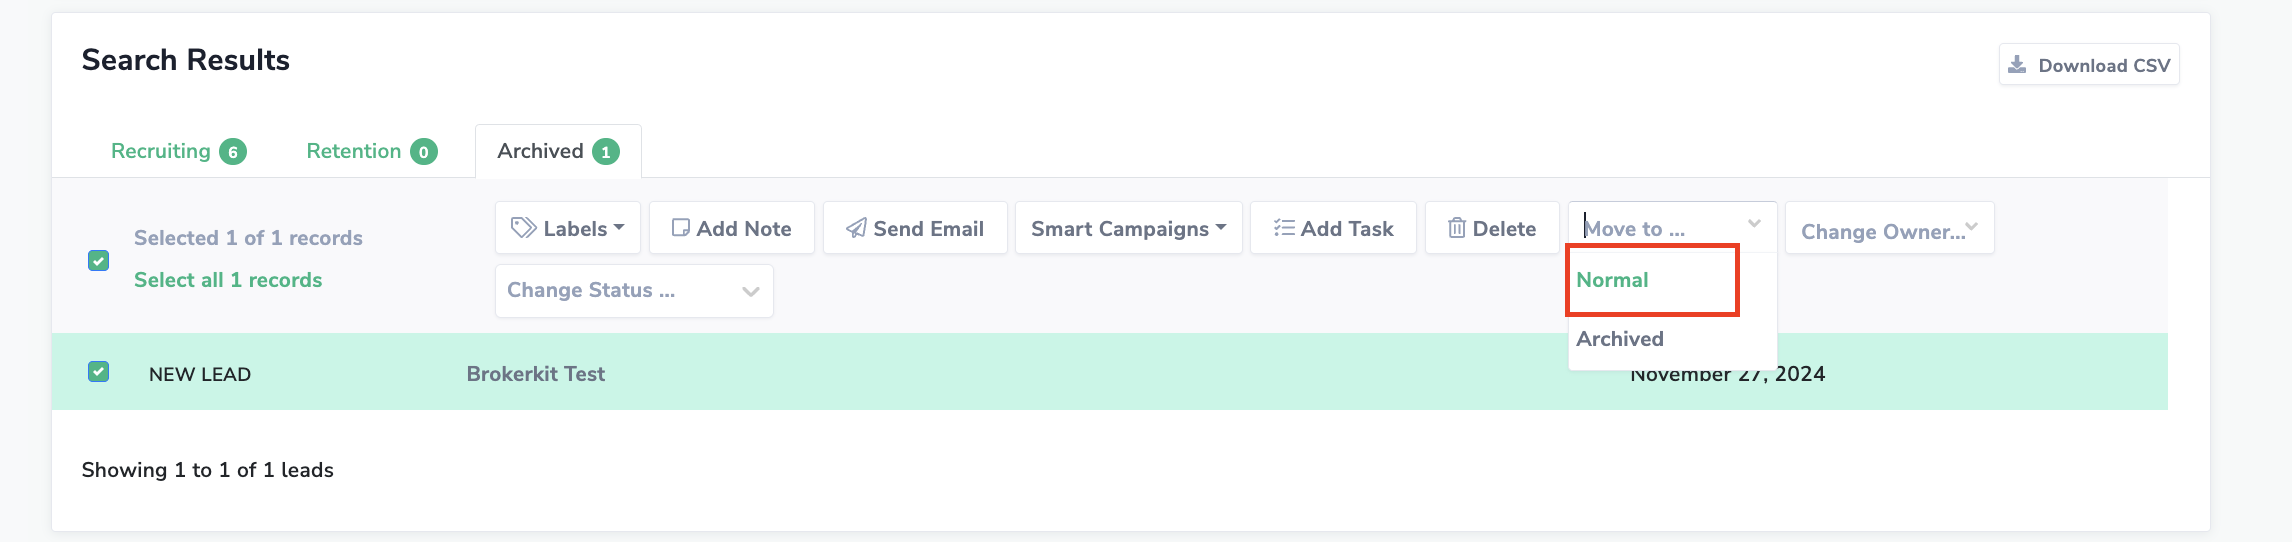This screenshot has height=542, width=2292.
Task: Open the Smart Campaigns dropdown menu
Action: point(1129,228)
